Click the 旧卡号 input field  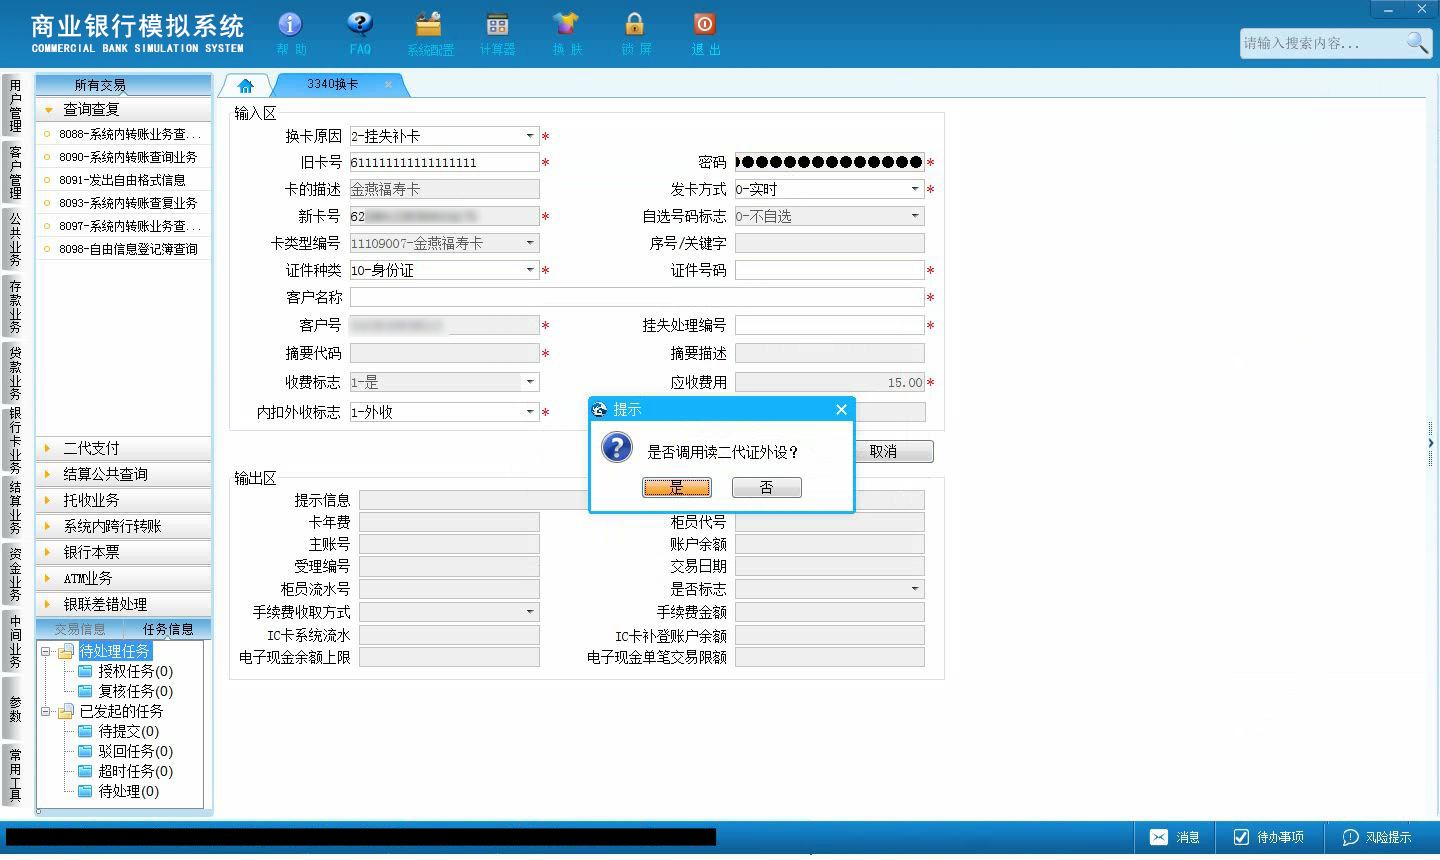[x=444, y=162]
